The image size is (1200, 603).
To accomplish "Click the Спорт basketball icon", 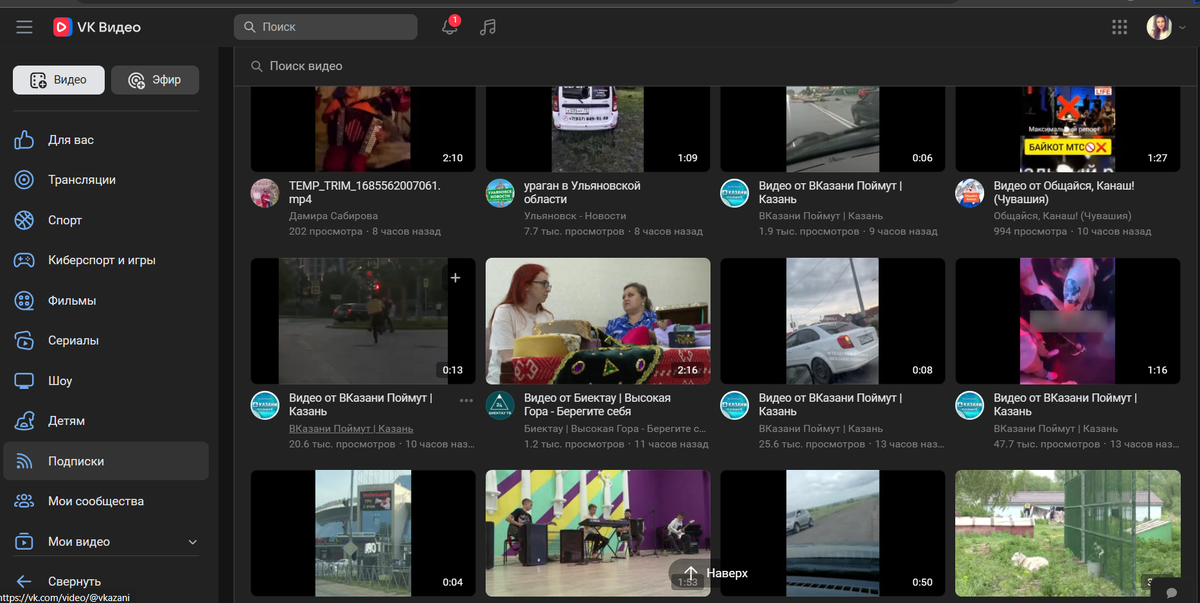I will coord(25,220).
